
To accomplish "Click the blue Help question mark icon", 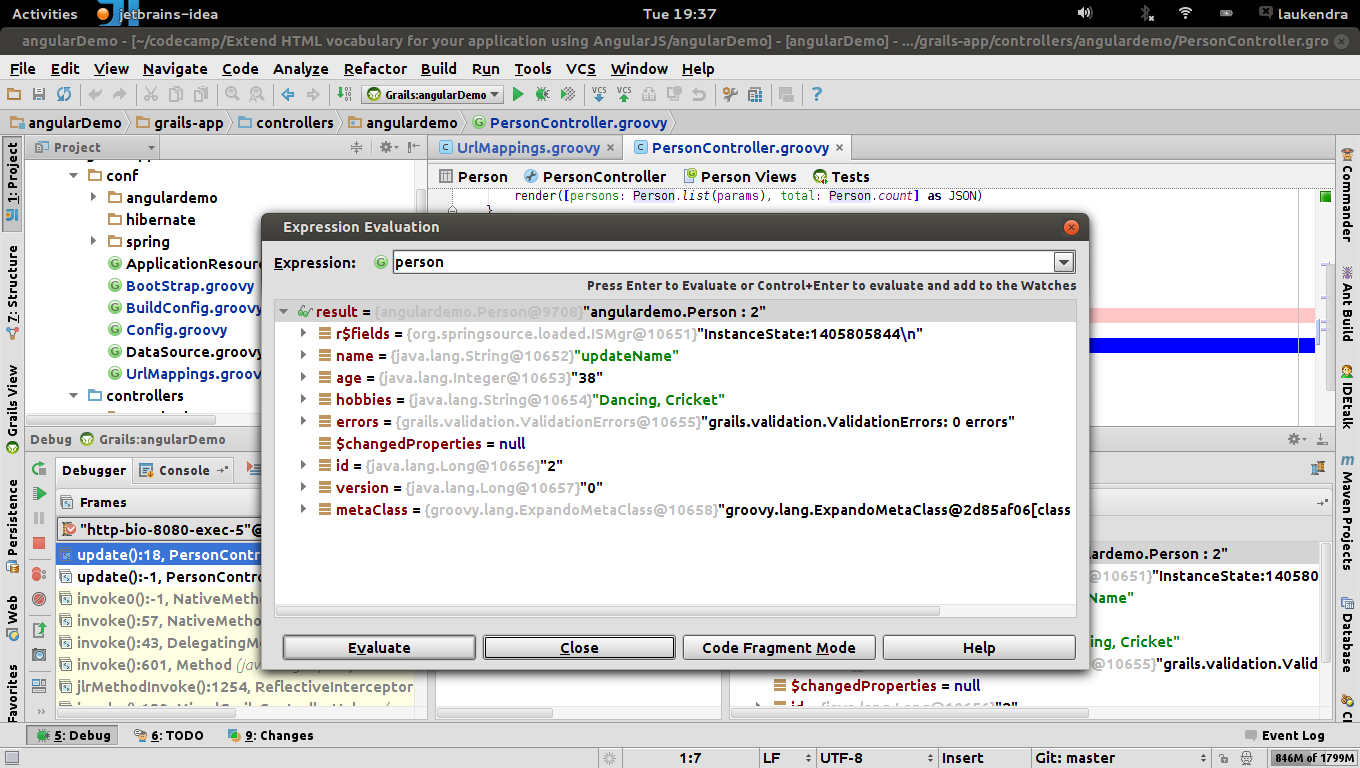I will 817,94.
